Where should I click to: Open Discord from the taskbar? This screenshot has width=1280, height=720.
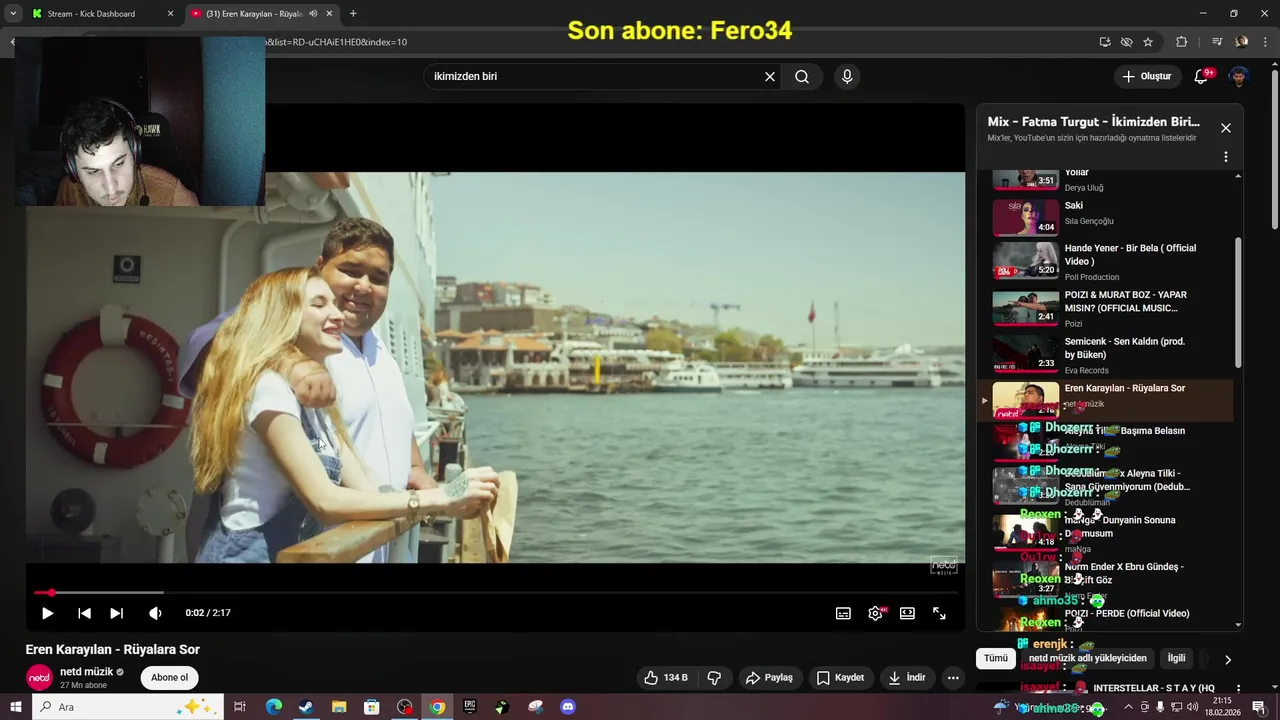568,707
